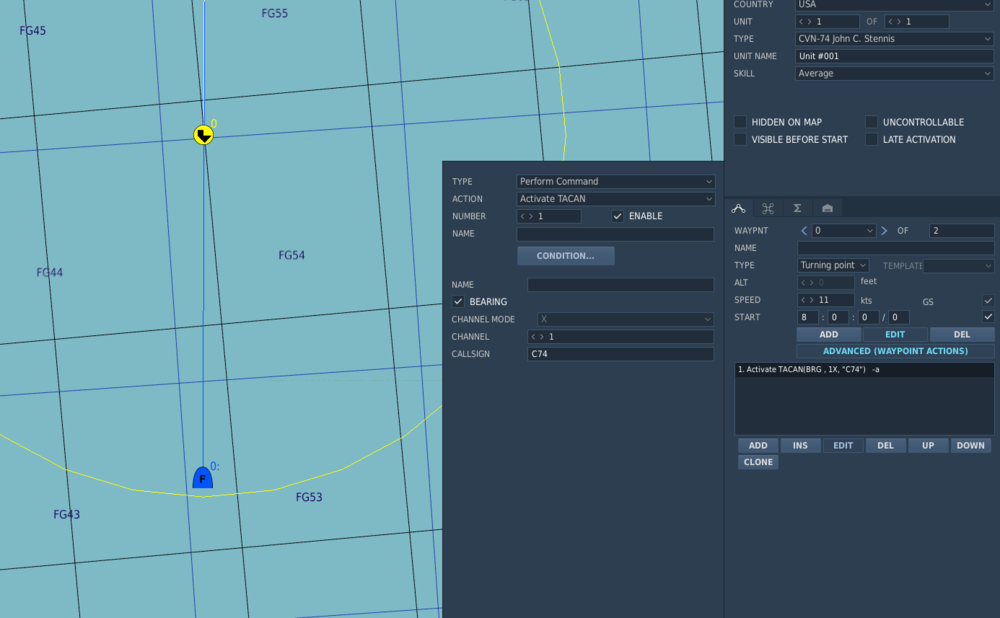1000x618 pixels.
Task: Check the LATE ACTIVATION option
Action: point(872,140)
